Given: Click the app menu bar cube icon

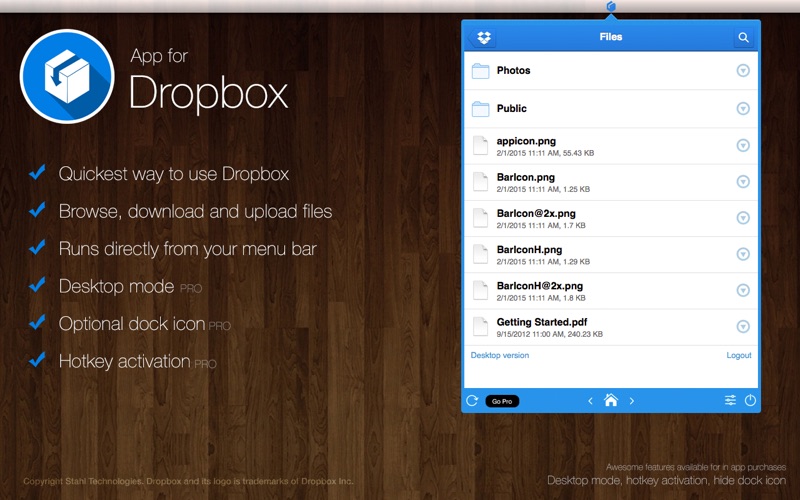Looking at the screenshot, I should point(611,7).
